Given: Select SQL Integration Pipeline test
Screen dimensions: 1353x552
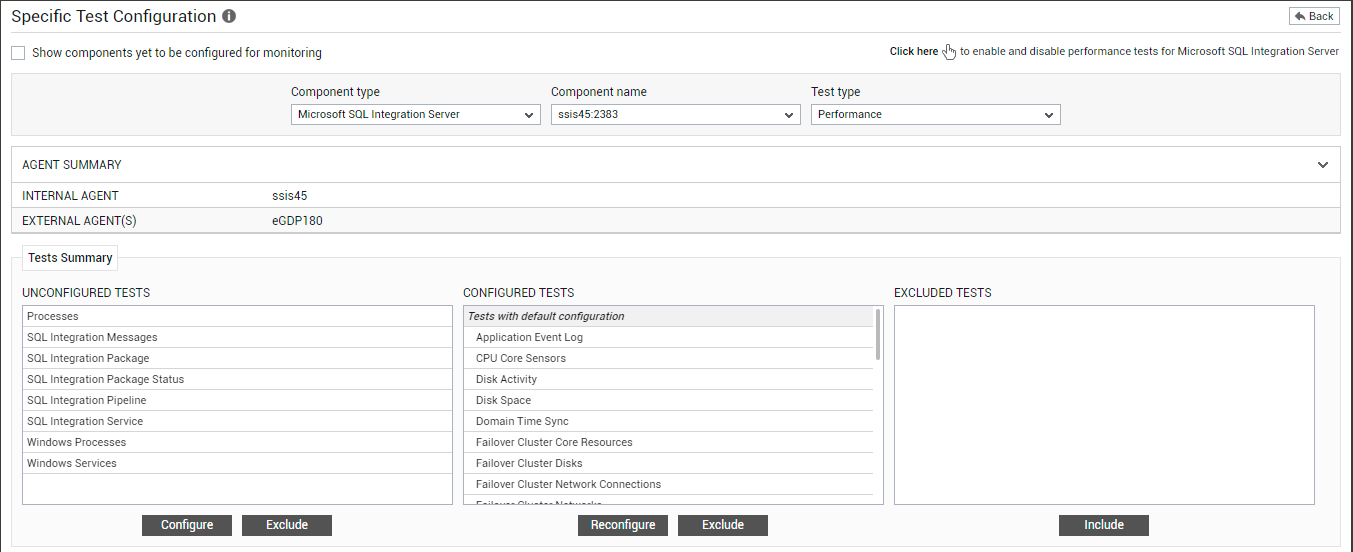Looking at the screenshot, I should coord(238,400).
